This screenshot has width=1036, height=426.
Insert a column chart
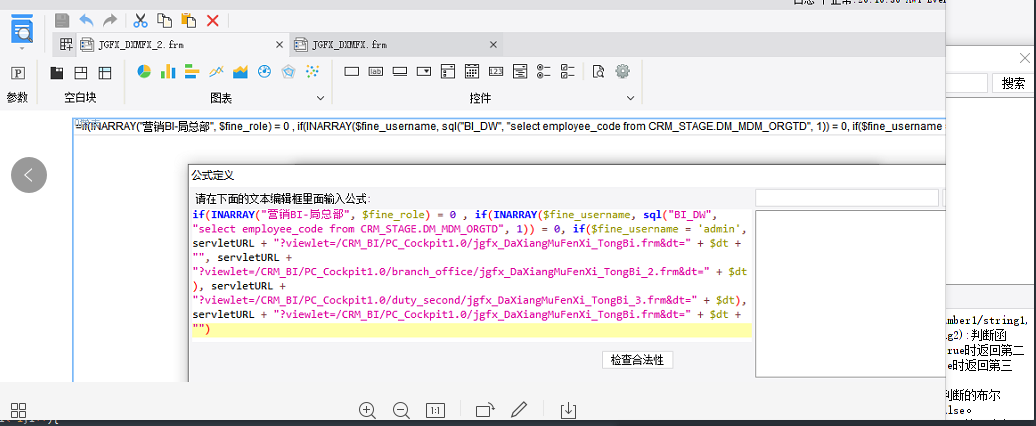click(168, 71)
